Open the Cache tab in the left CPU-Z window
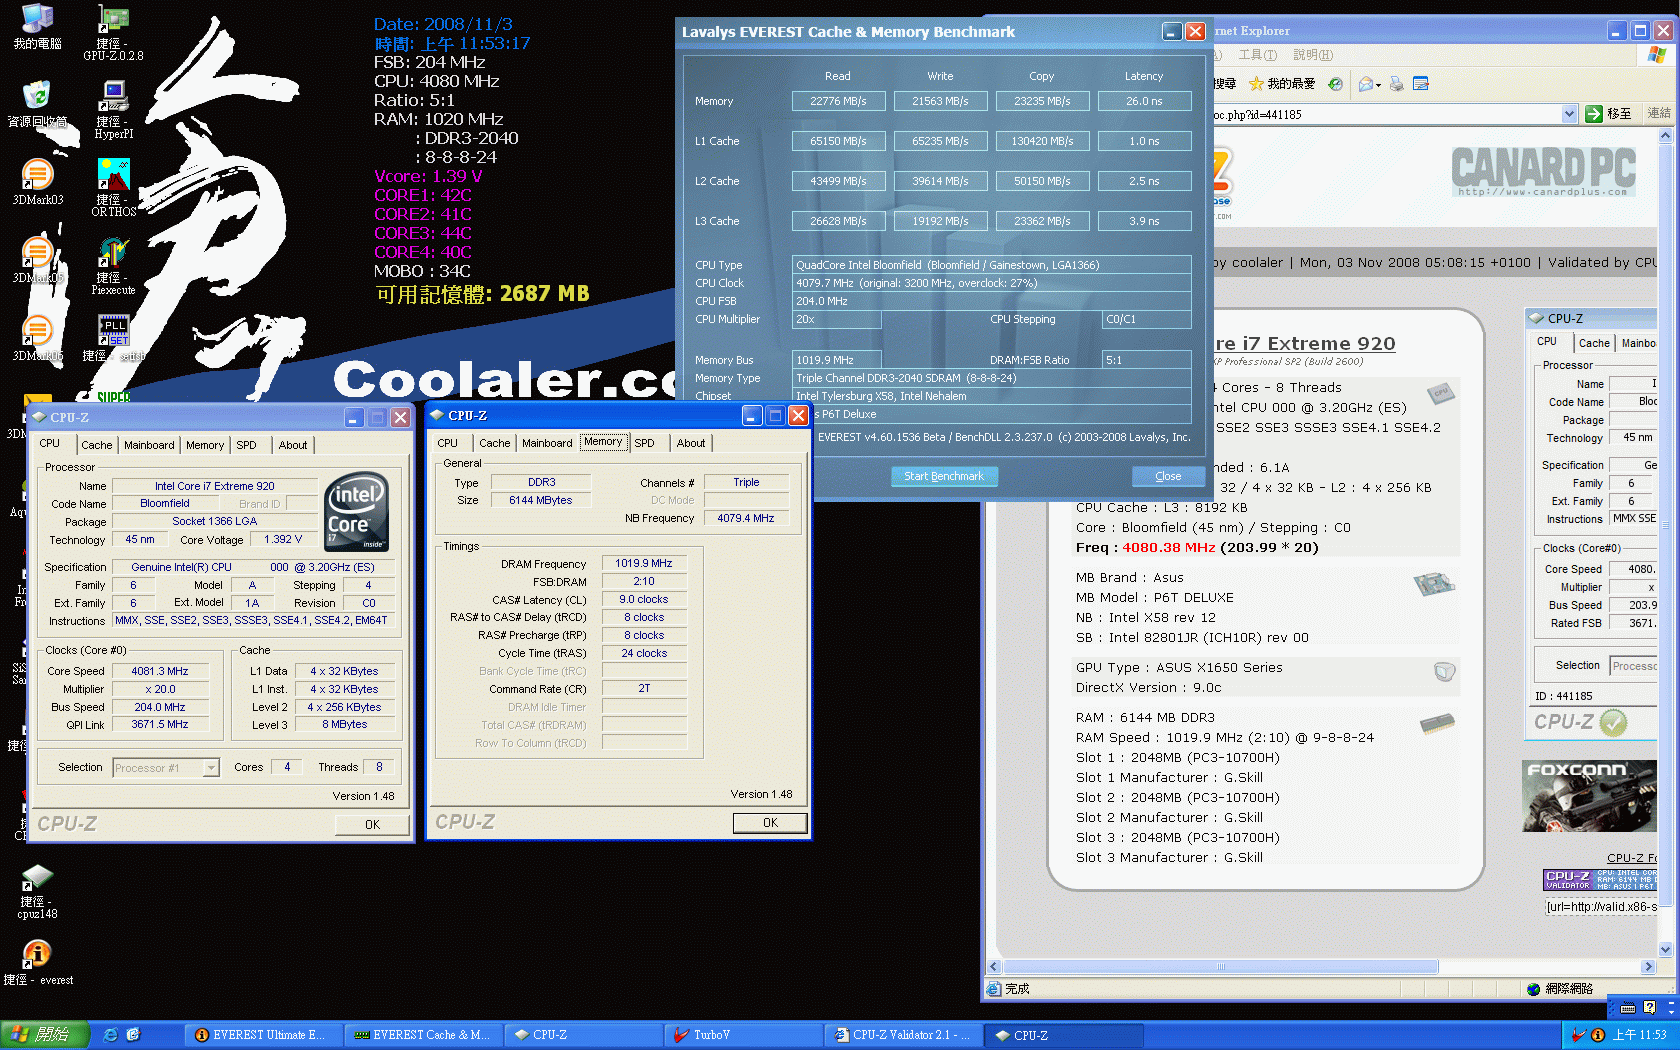Screen dimensions: 1680x1050 coord(97,445)
